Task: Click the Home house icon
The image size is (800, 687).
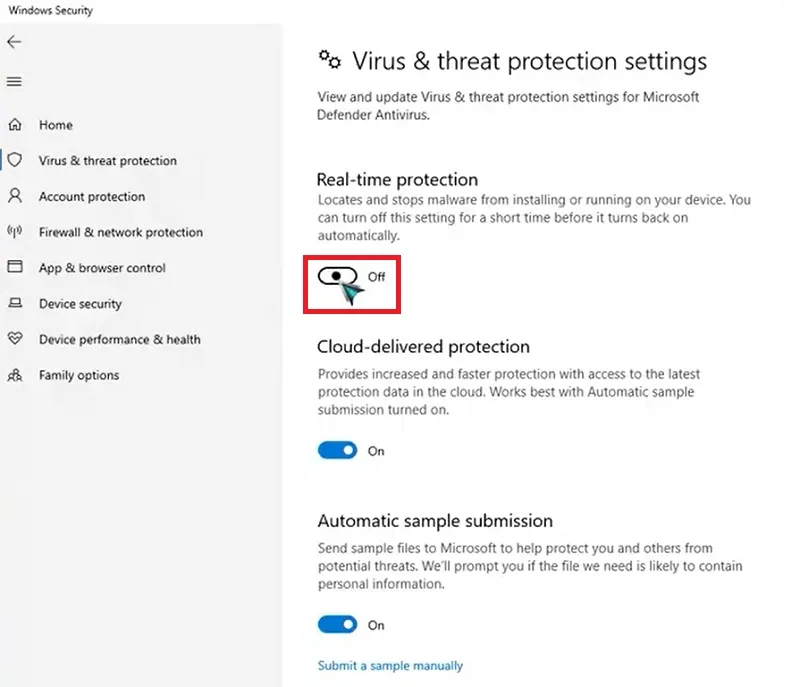Action: pos(15,124)
